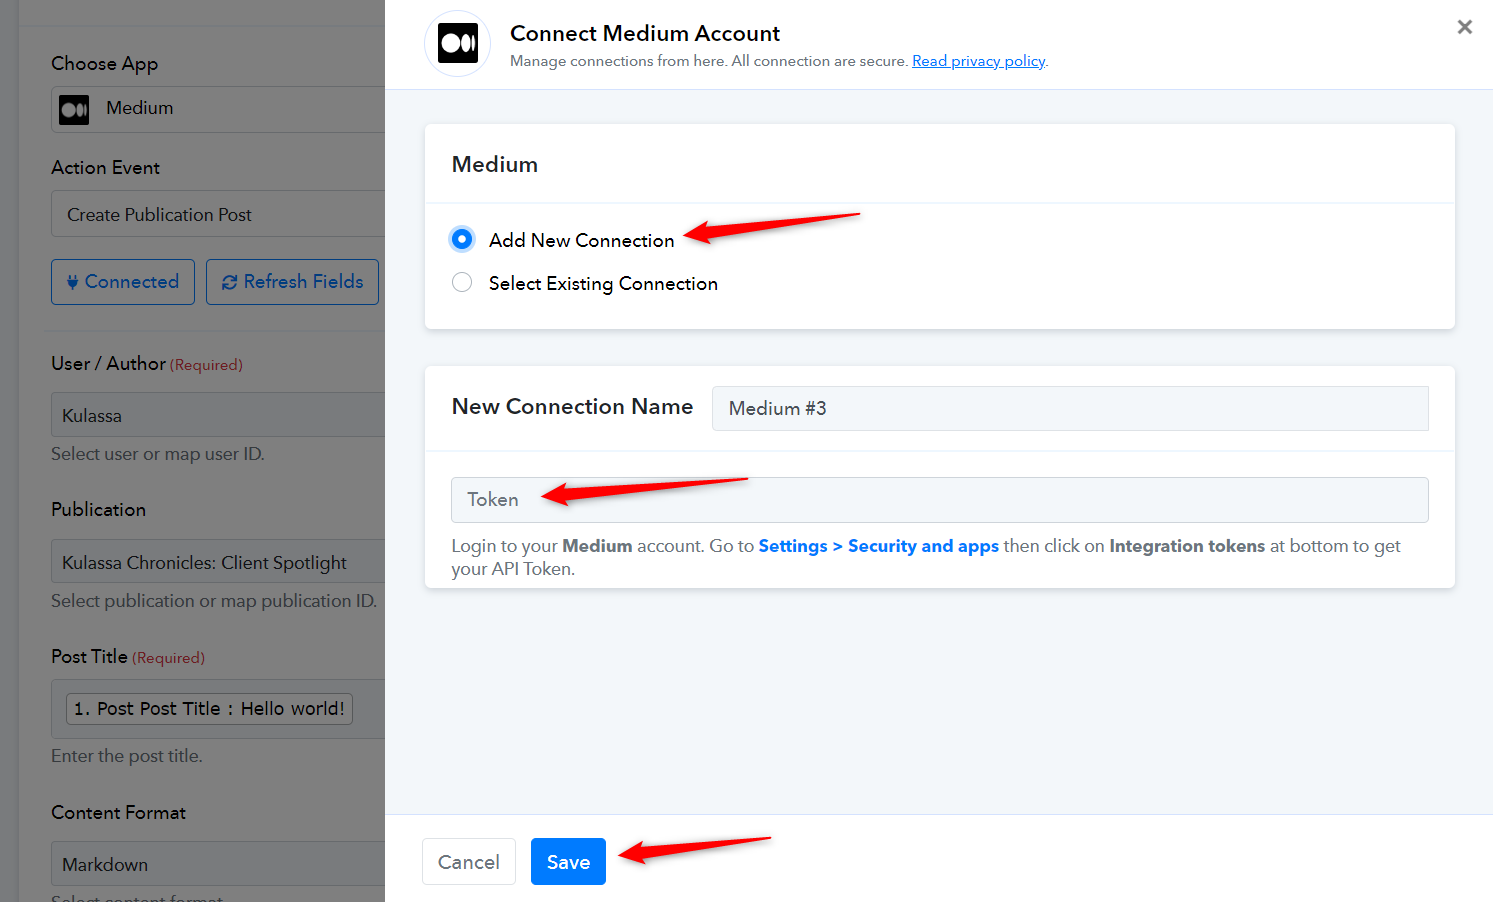Open the Publication Kulassa Chronicles dropdown
This screenshot has width=1493, height=902.
coord(218,562)
